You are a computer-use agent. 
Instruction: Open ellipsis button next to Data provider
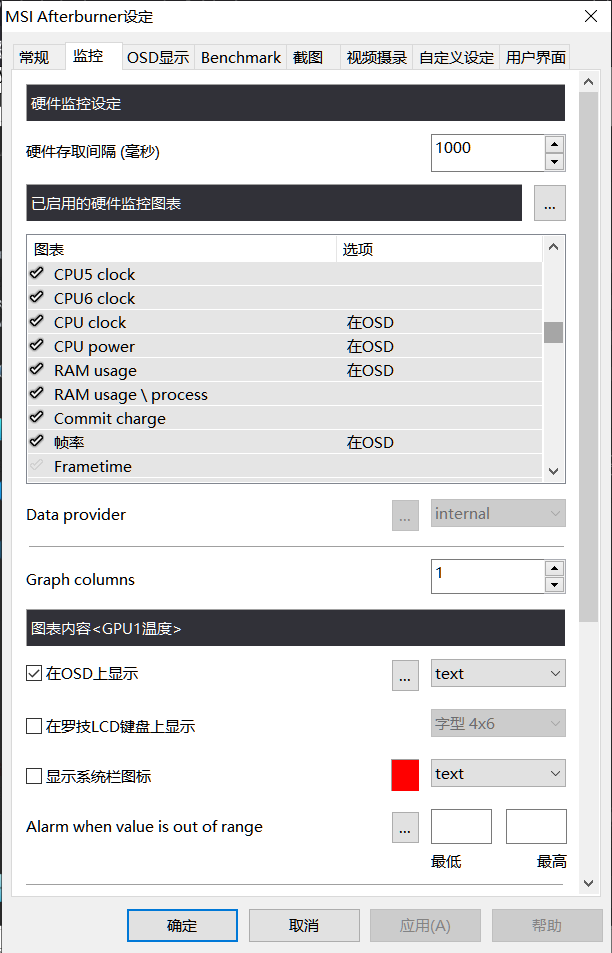click(x=405, y=515)
